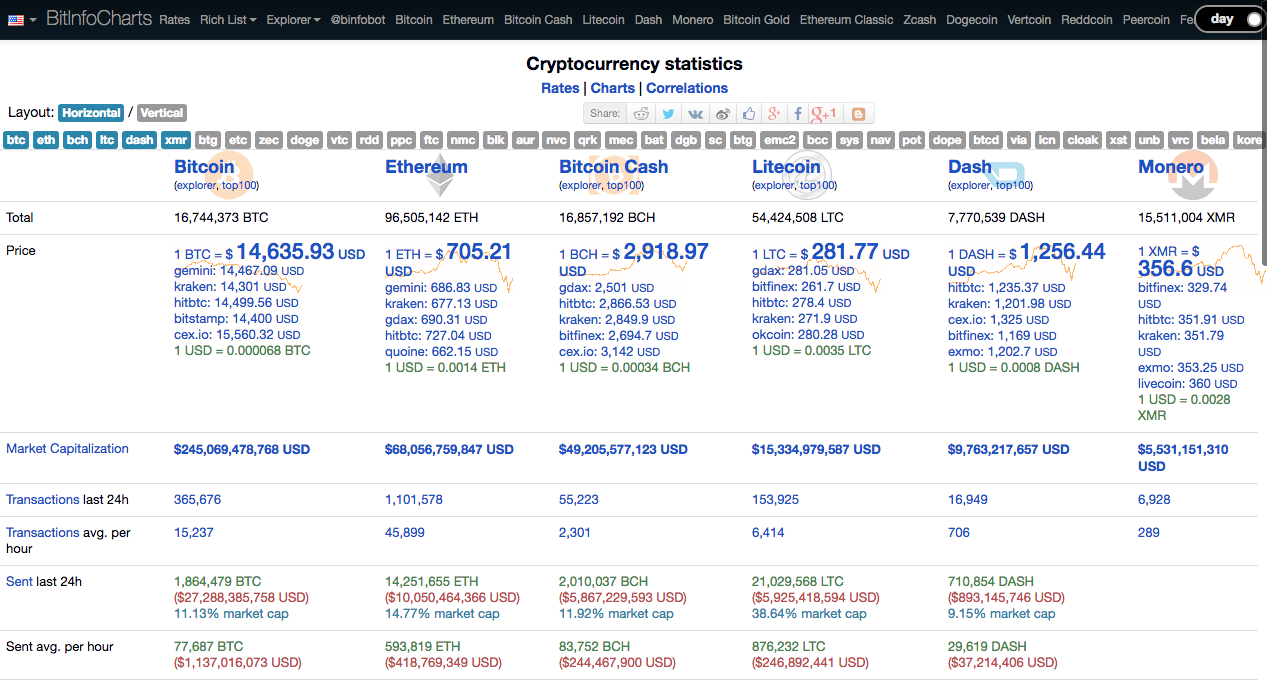Open the US flag language selector

click(22, 19)
